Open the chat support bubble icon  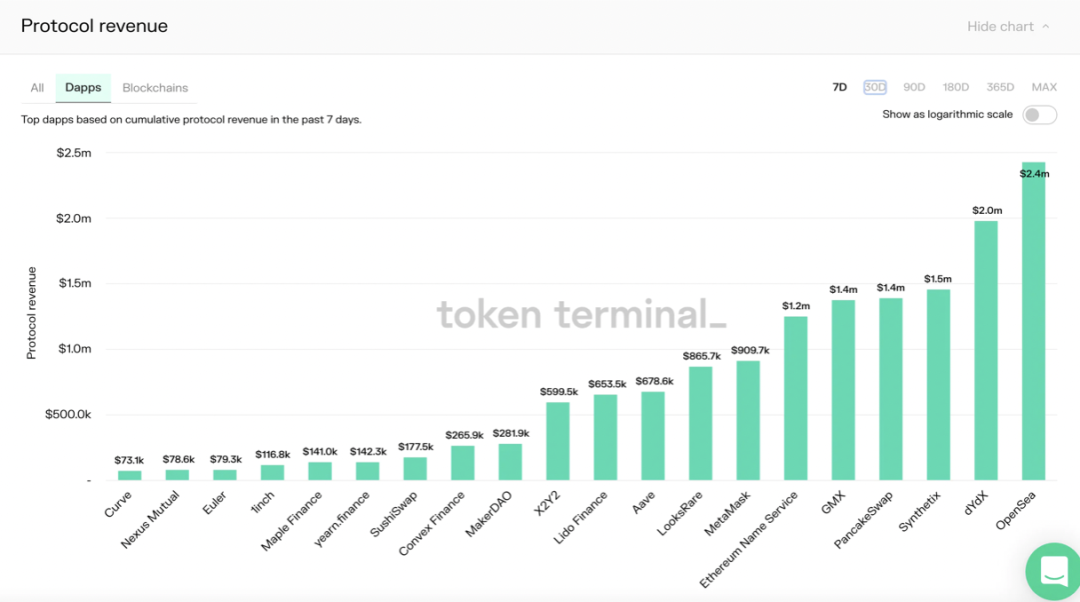point(1053,571)
